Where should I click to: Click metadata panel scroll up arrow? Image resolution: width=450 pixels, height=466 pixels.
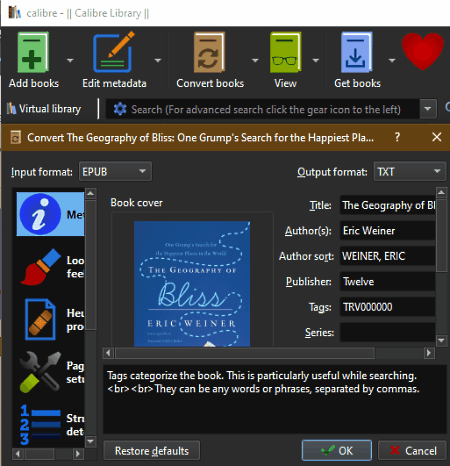[x=441, y=192]
